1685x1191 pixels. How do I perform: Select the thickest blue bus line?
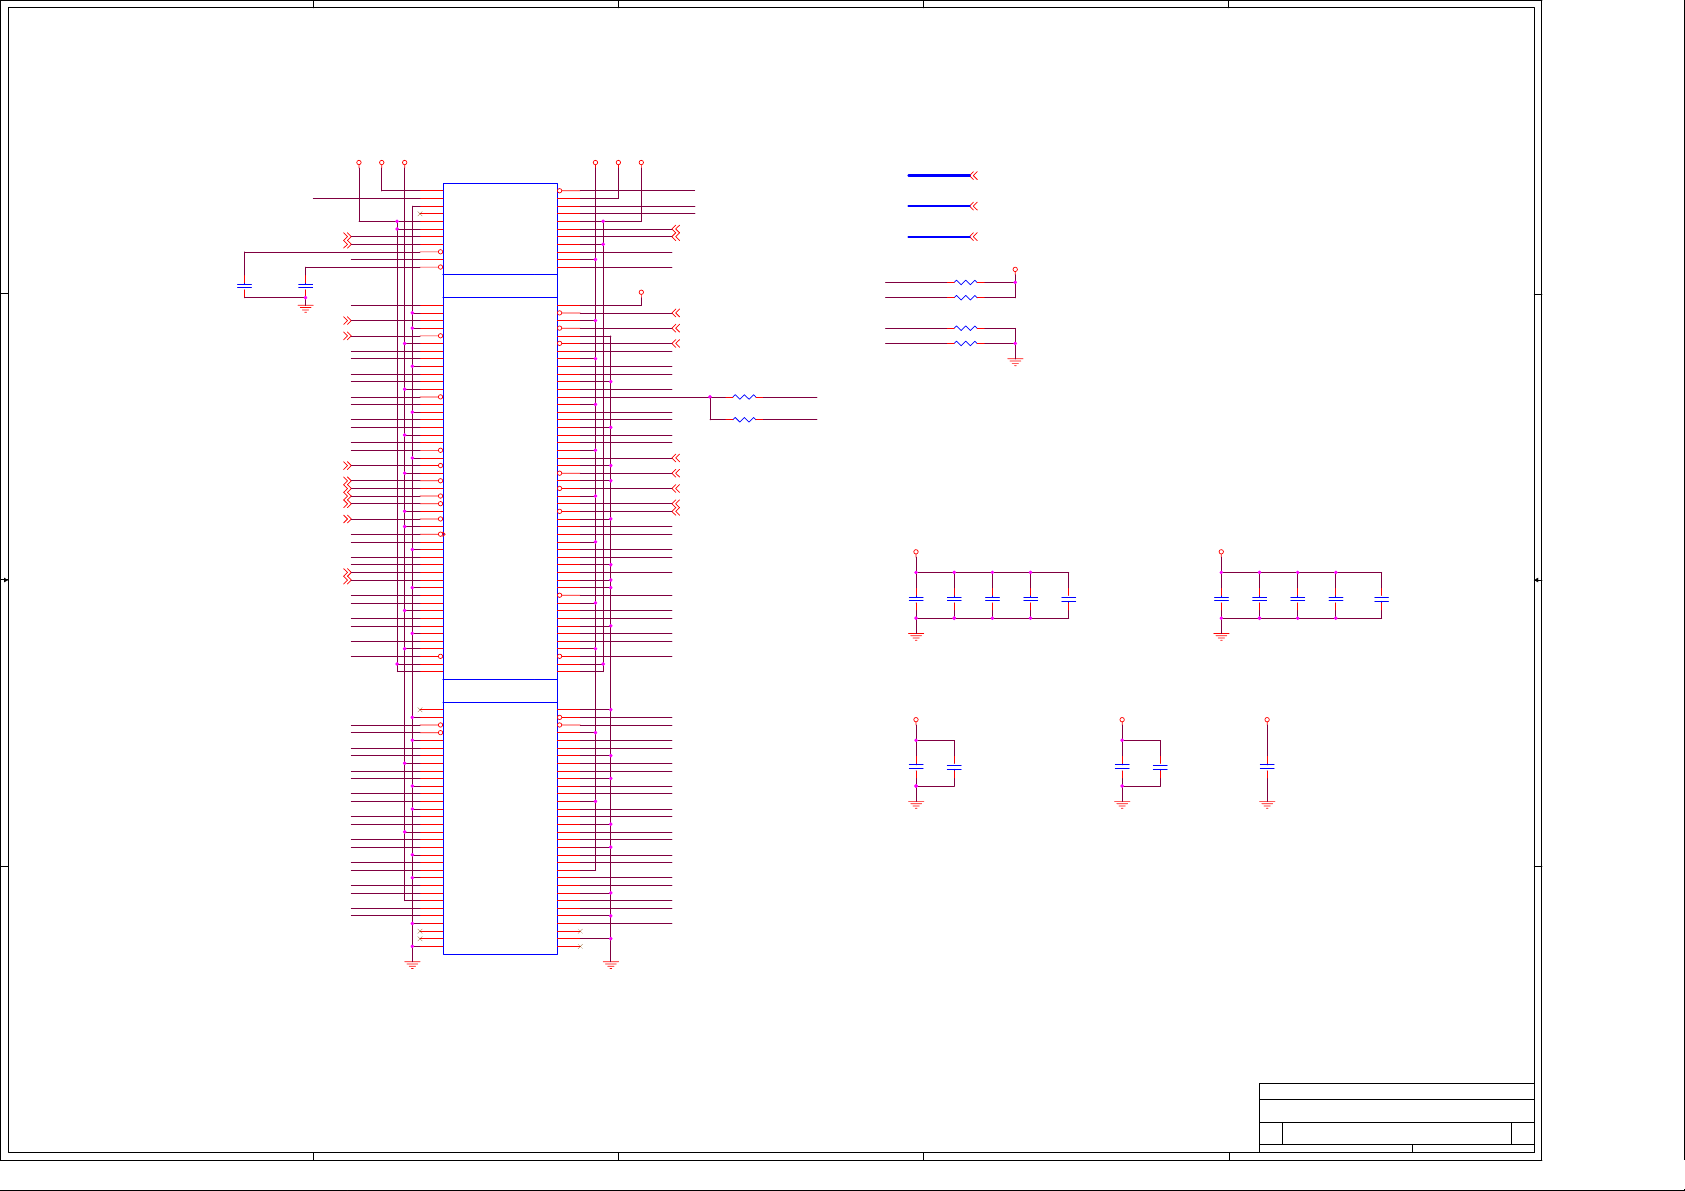pyautogui.click(x=939, y=175)
